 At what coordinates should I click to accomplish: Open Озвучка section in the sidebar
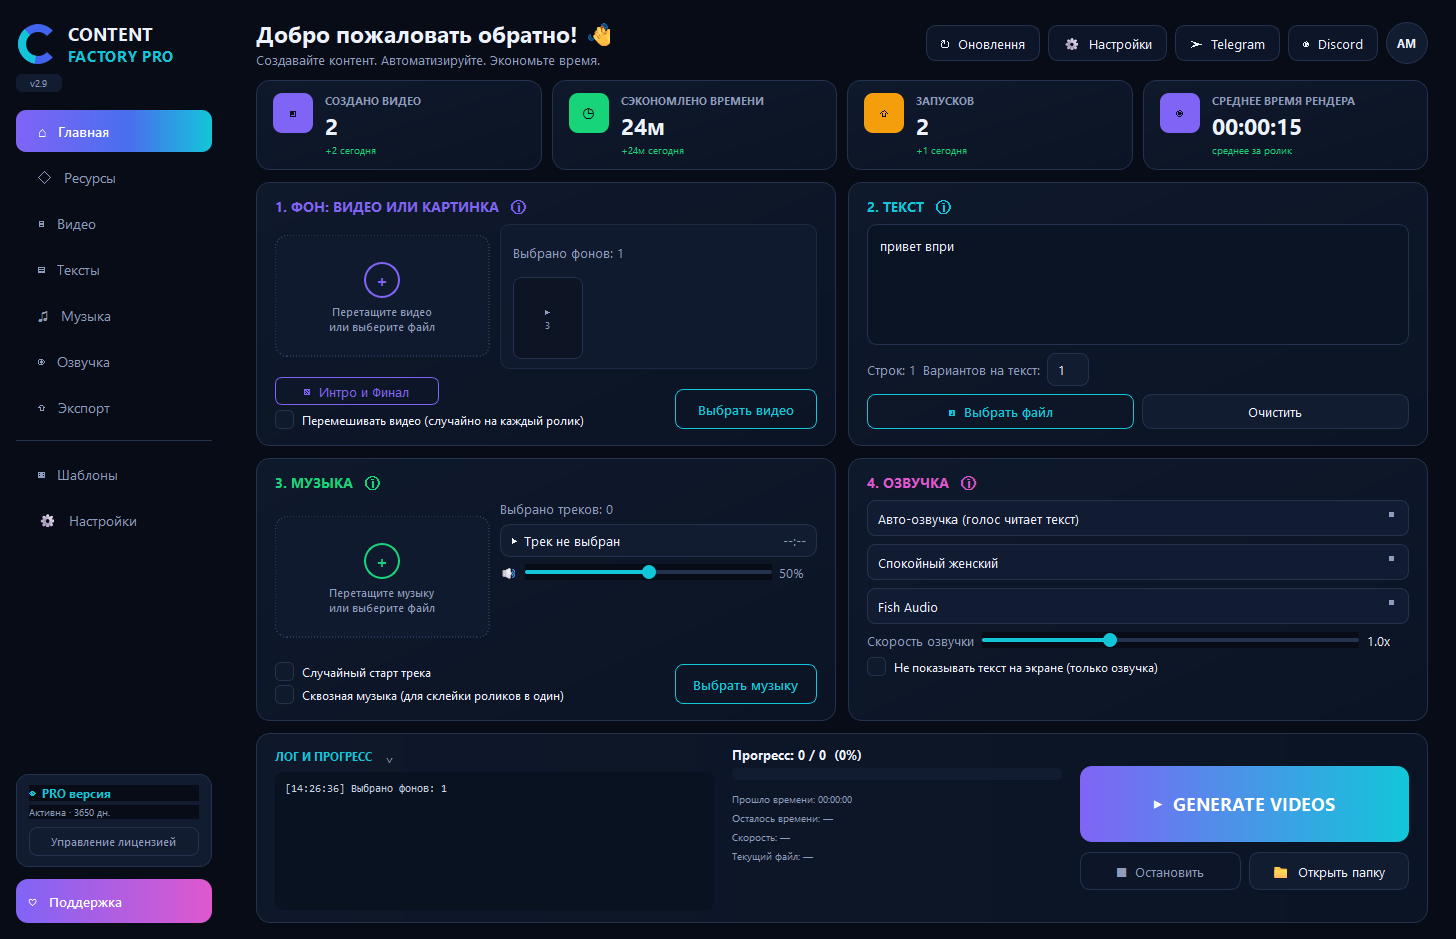point(114,362)
